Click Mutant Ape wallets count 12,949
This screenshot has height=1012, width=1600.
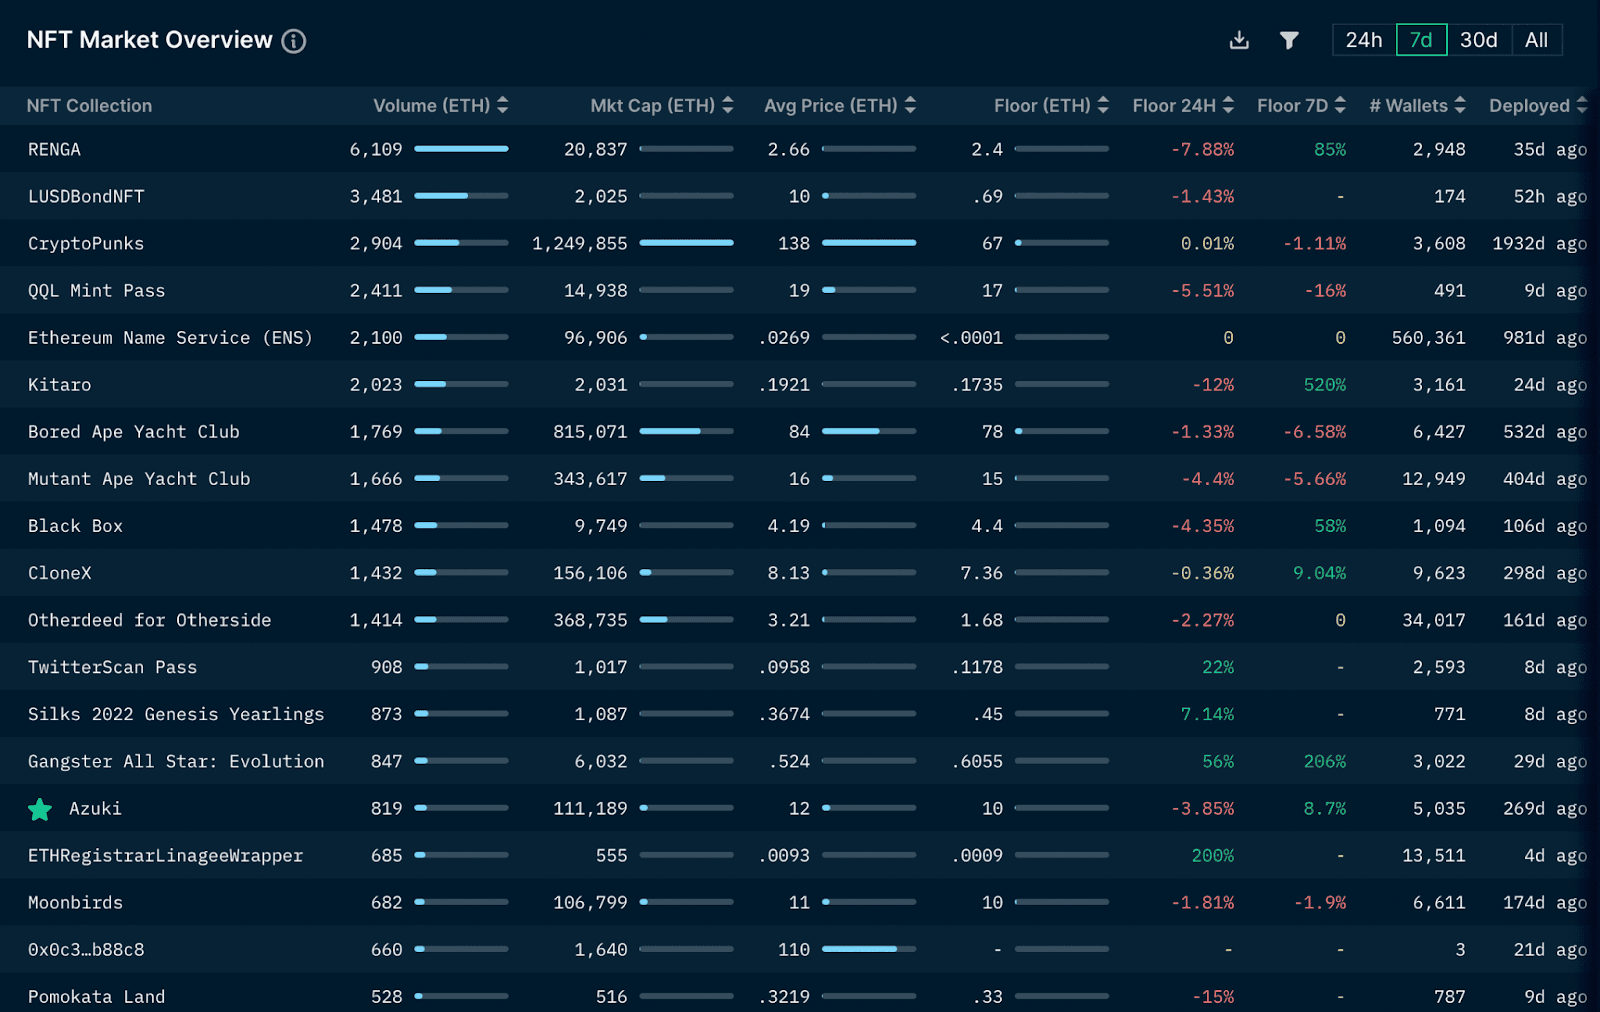(1434, 478)
